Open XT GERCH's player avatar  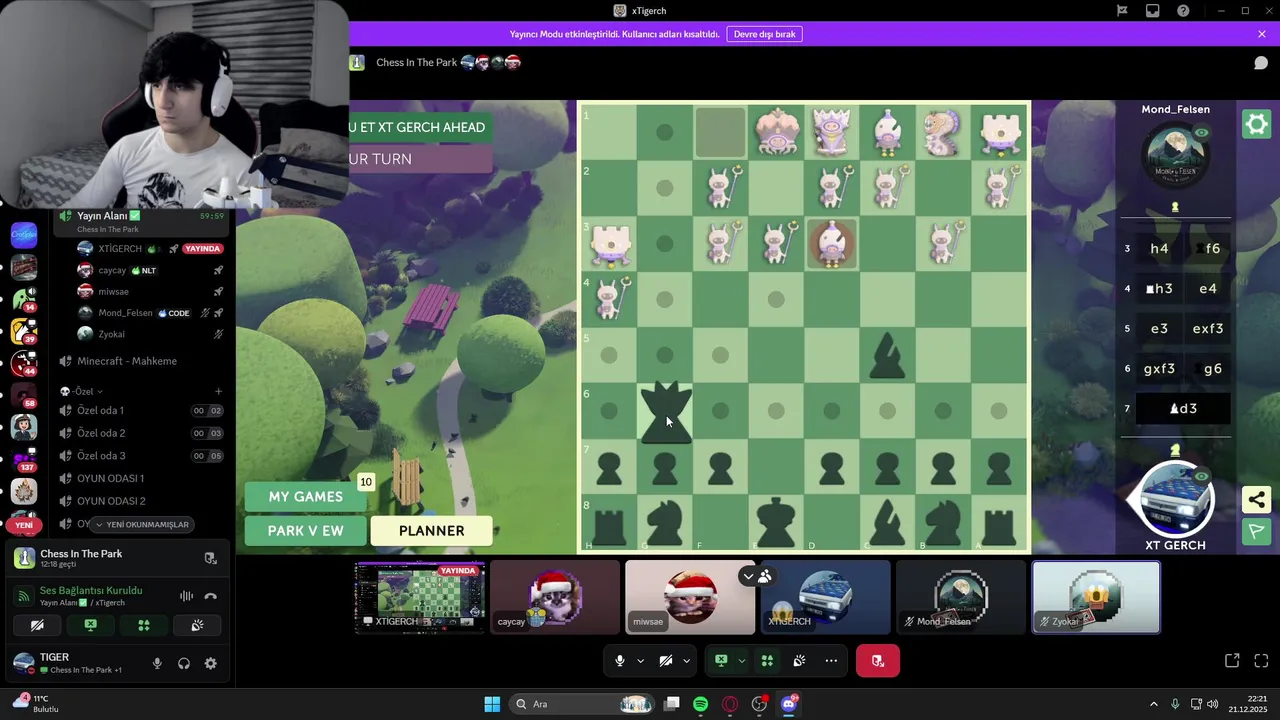coord(1175,497)
